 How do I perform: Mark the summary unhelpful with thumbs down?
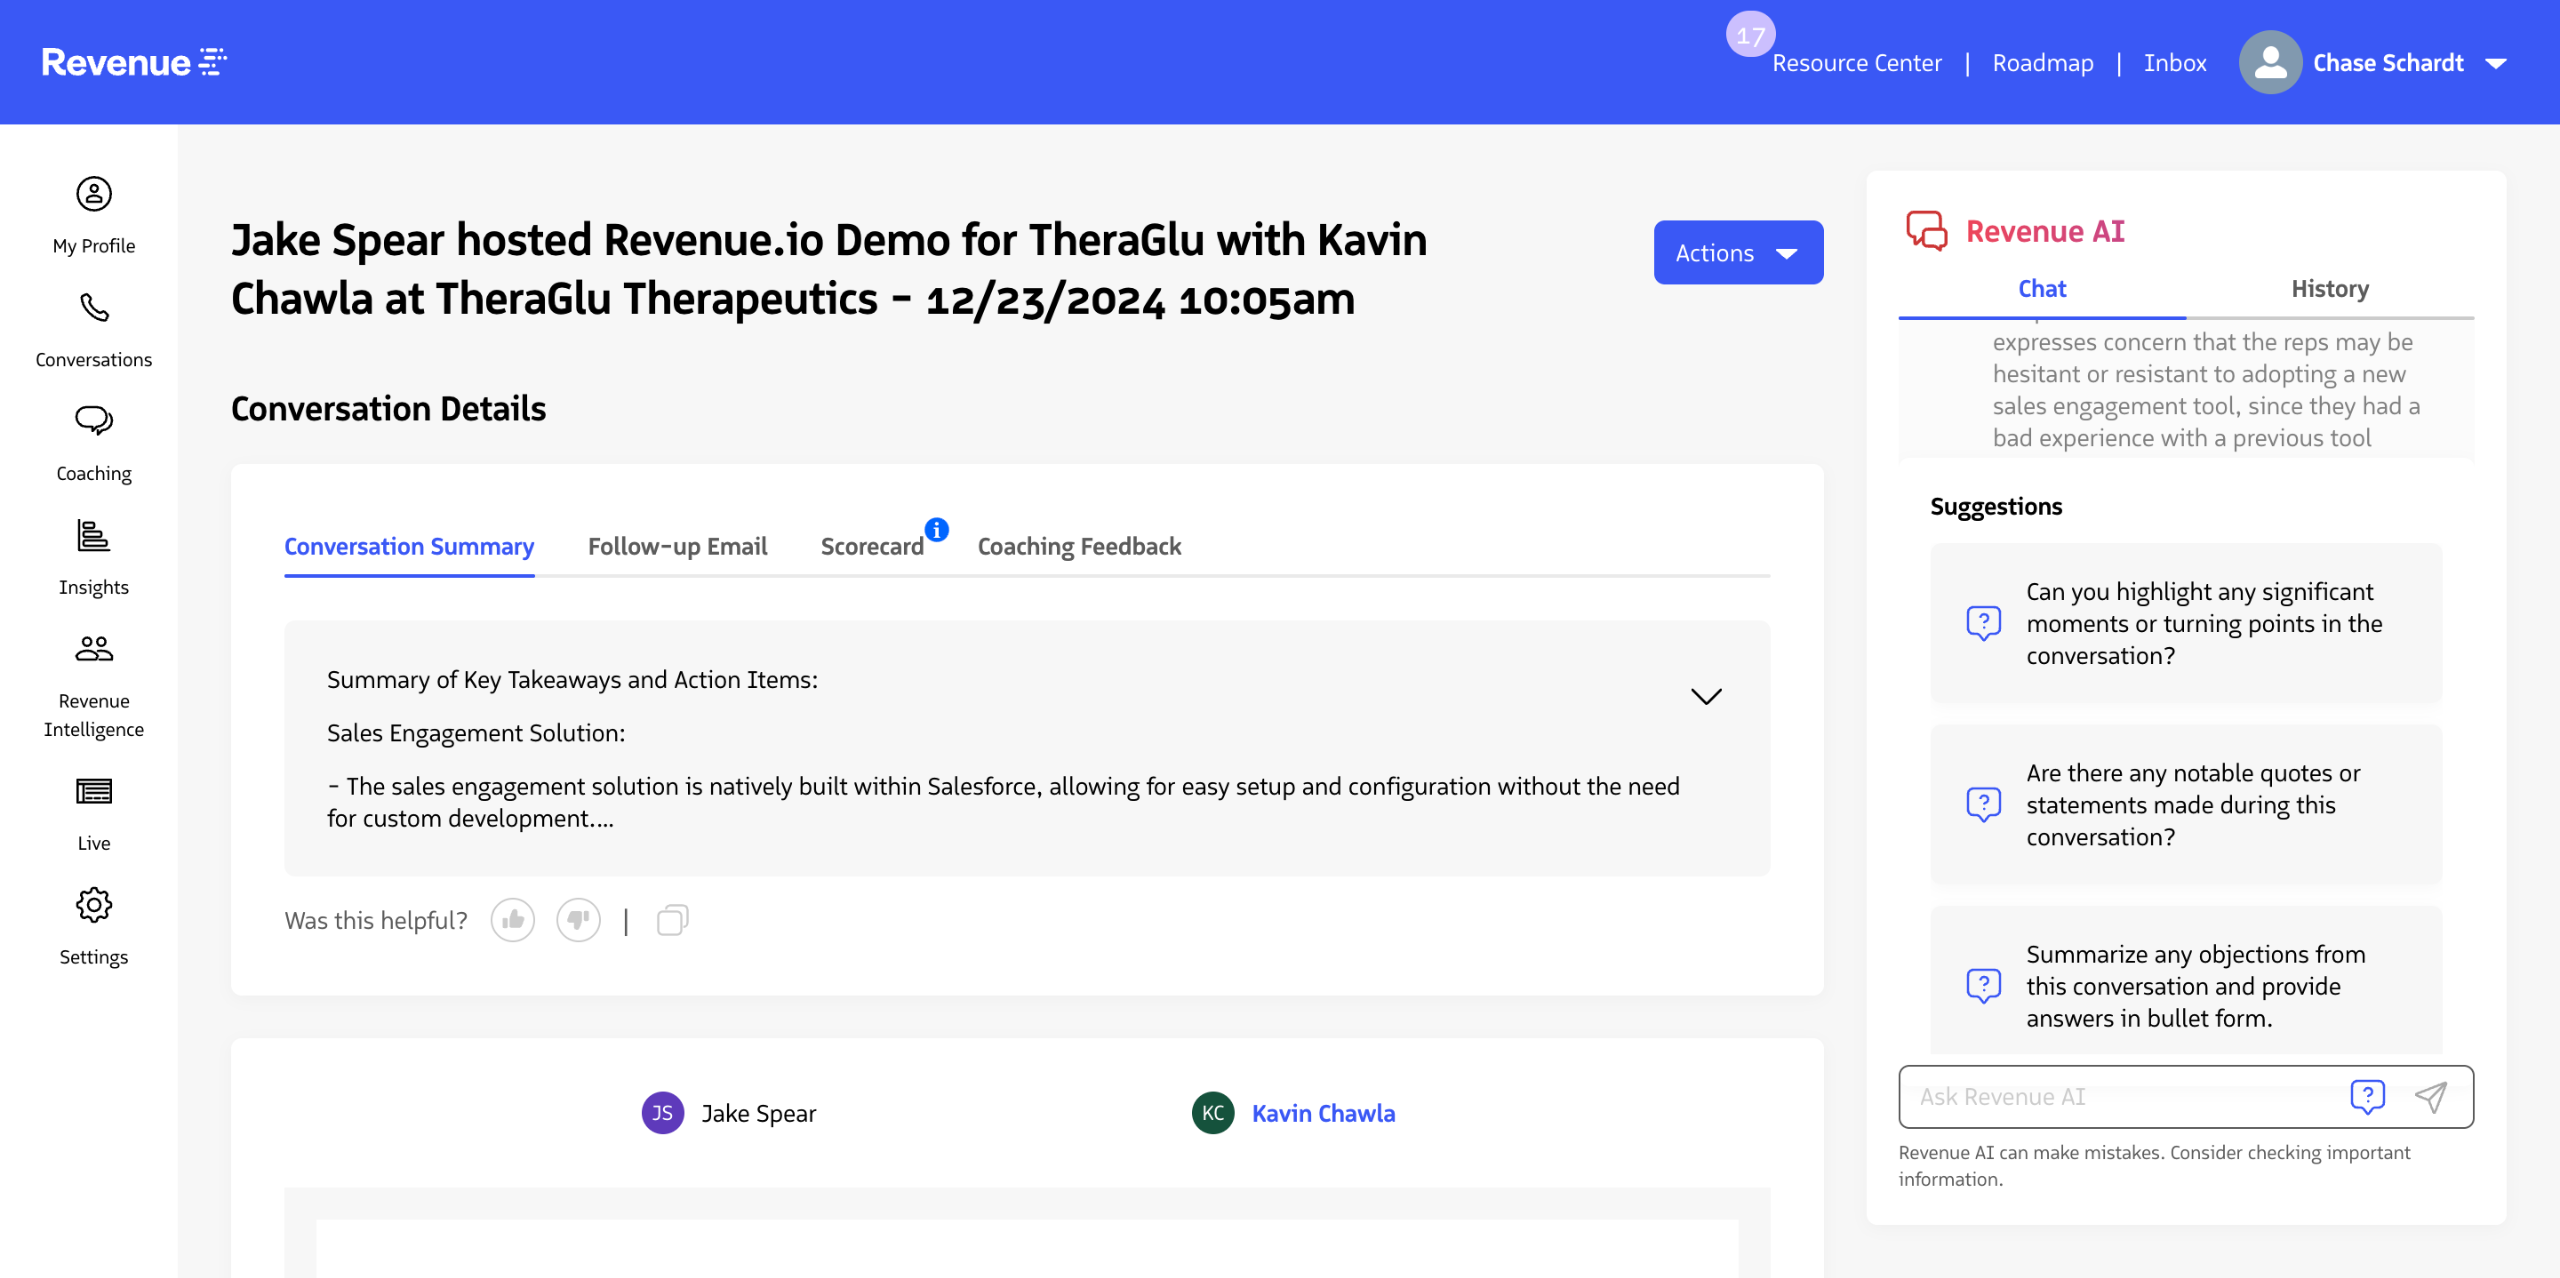578,920
